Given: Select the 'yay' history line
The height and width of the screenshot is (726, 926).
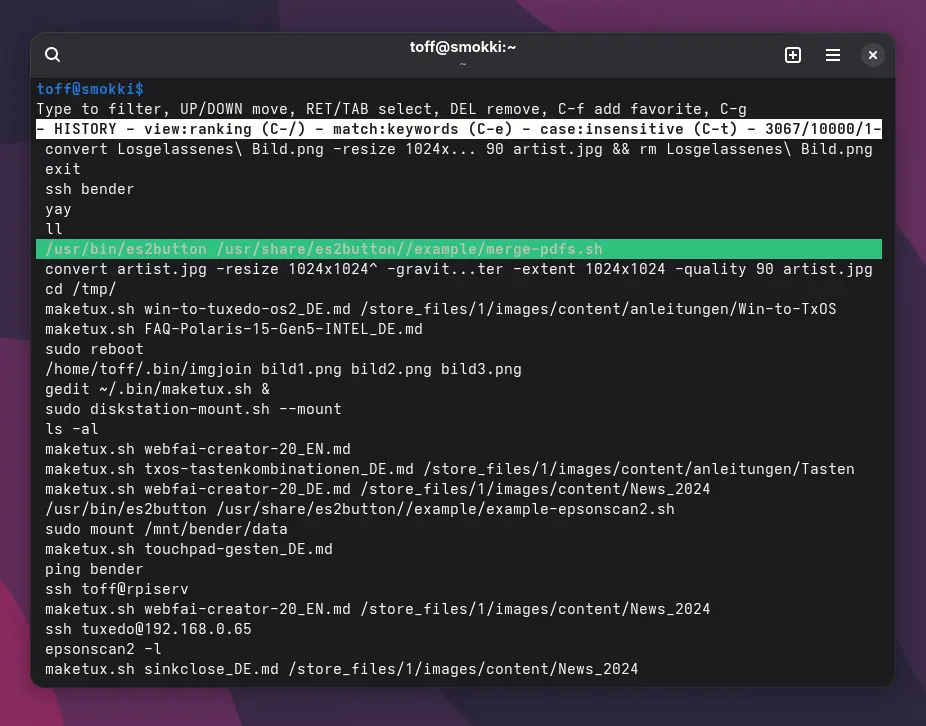Looking at the screenshot, I should 58,209.
